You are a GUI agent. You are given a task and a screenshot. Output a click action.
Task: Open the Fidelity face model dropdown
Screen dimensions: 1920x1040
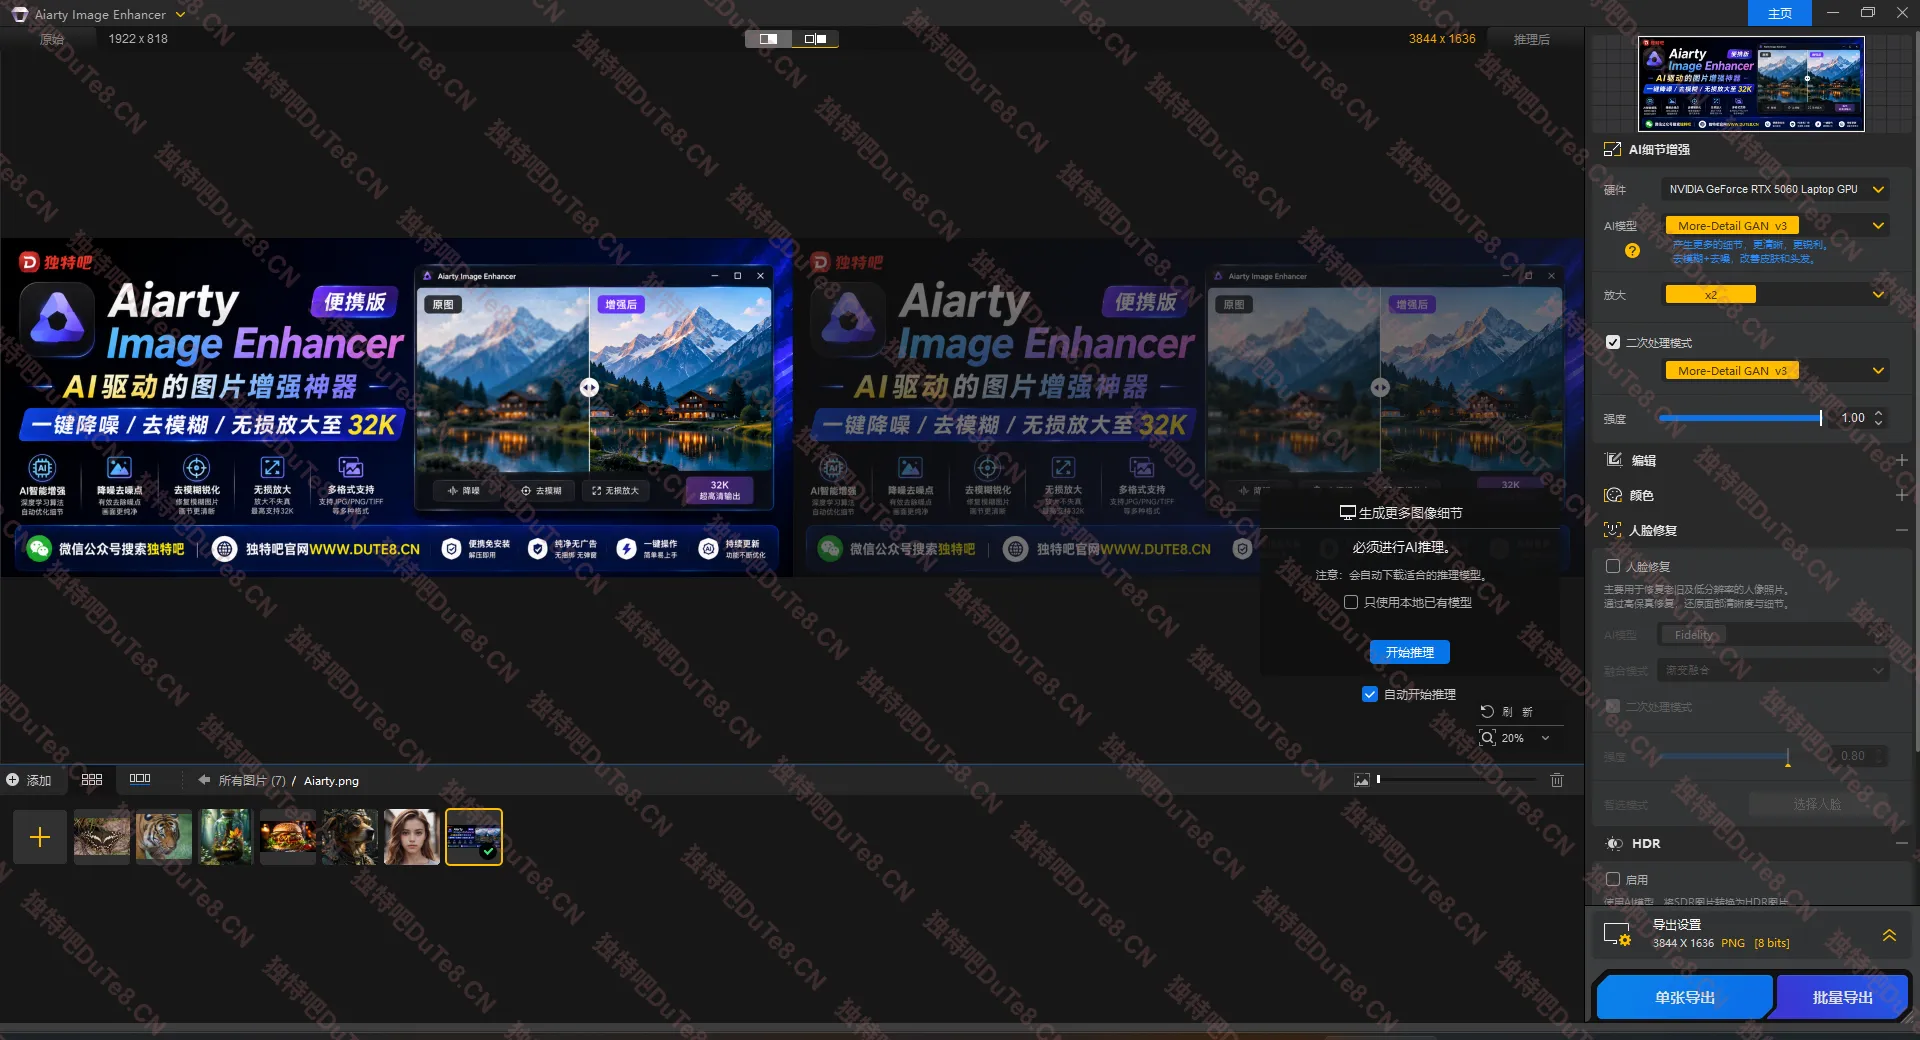click(x=1775, y=635)
